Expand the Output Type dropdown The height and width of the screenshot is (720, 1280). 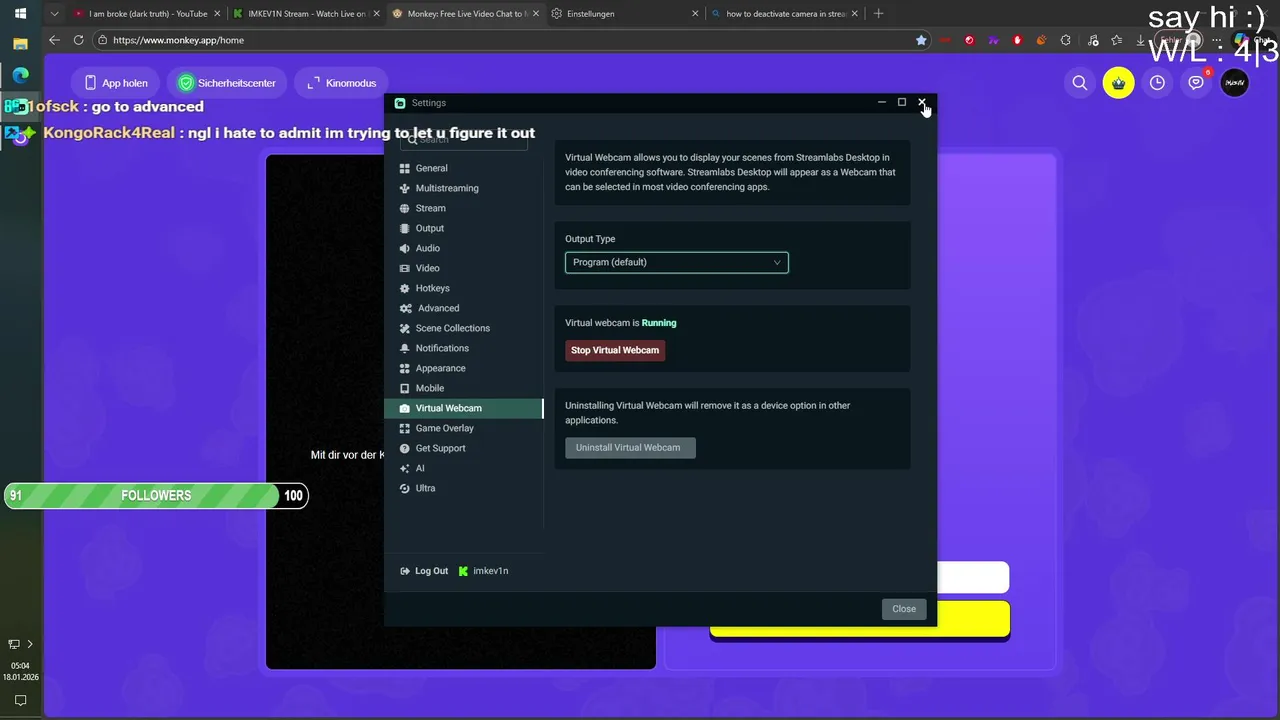point(676,262)
